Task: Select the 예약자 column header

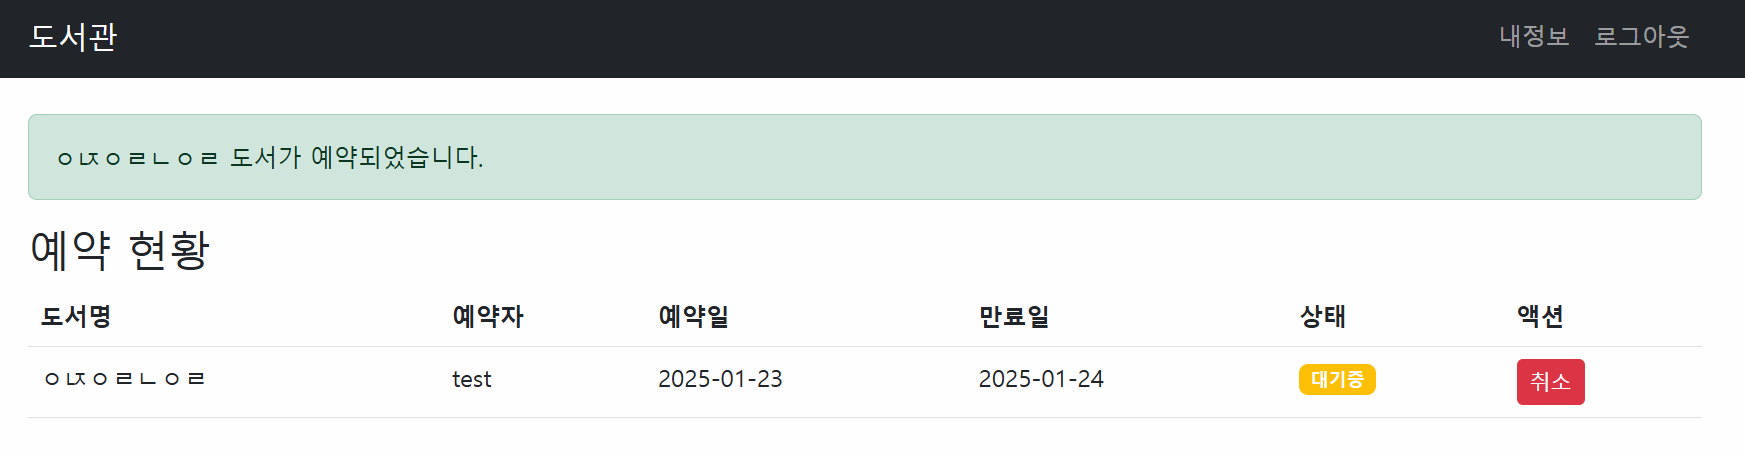Action: pos(488,317)
